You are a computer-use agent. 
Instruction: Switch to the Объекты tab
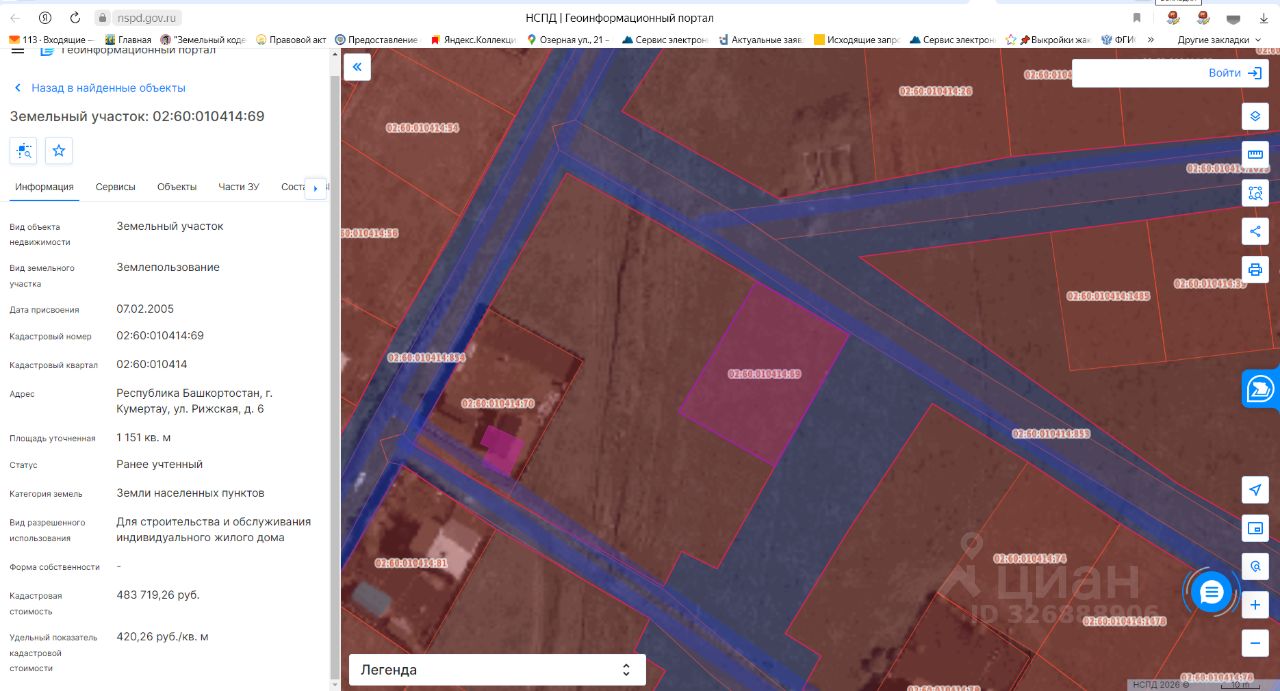(177, 187)
